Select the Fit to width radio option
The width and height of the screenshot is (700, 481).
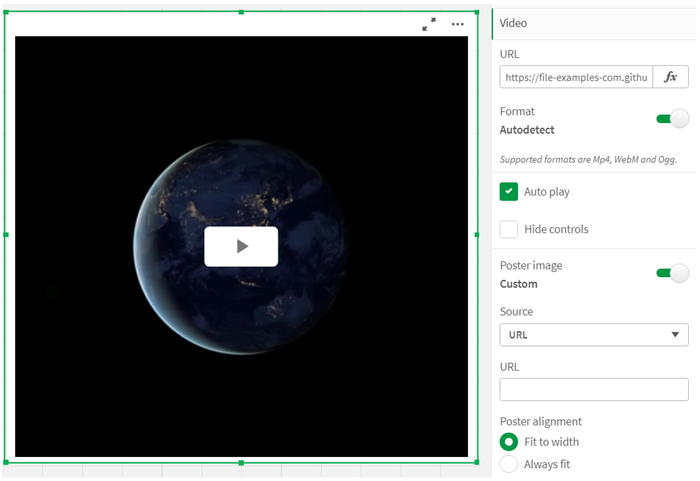(x=509, y=442)
